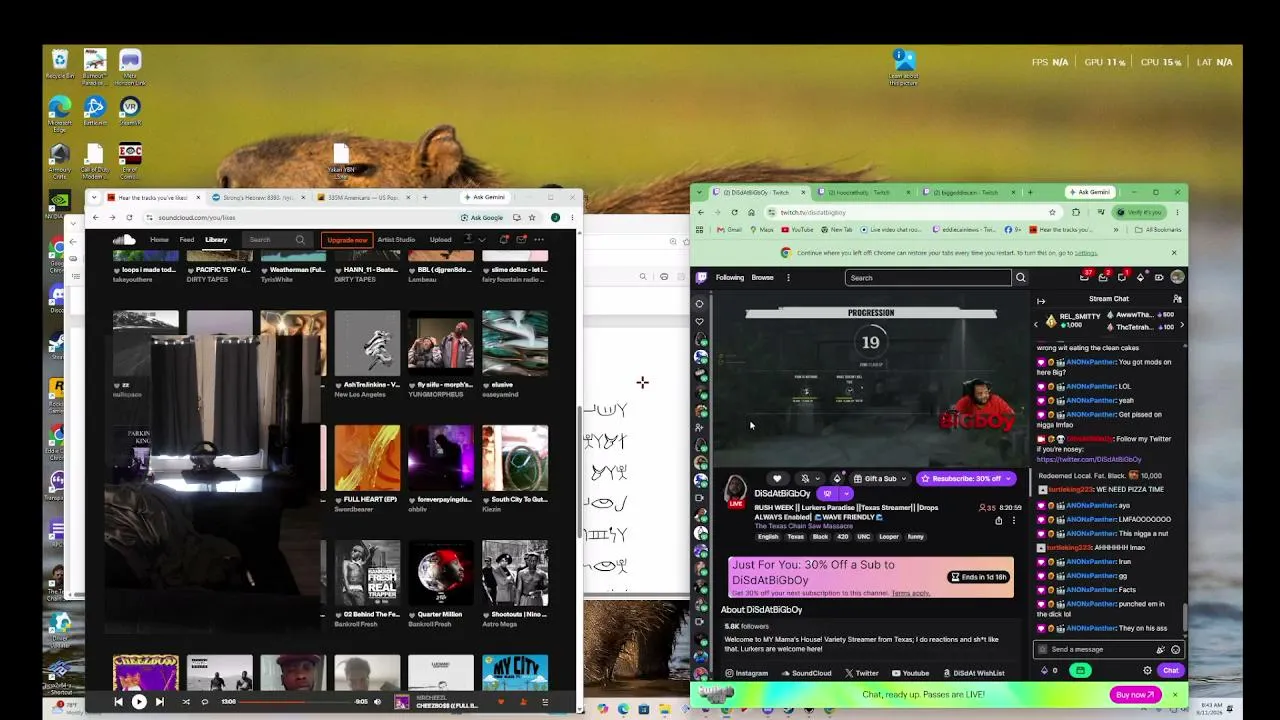Open Twitch chat settings gear
Viewport: 1280px width, 720px height.
[1148, 671]
